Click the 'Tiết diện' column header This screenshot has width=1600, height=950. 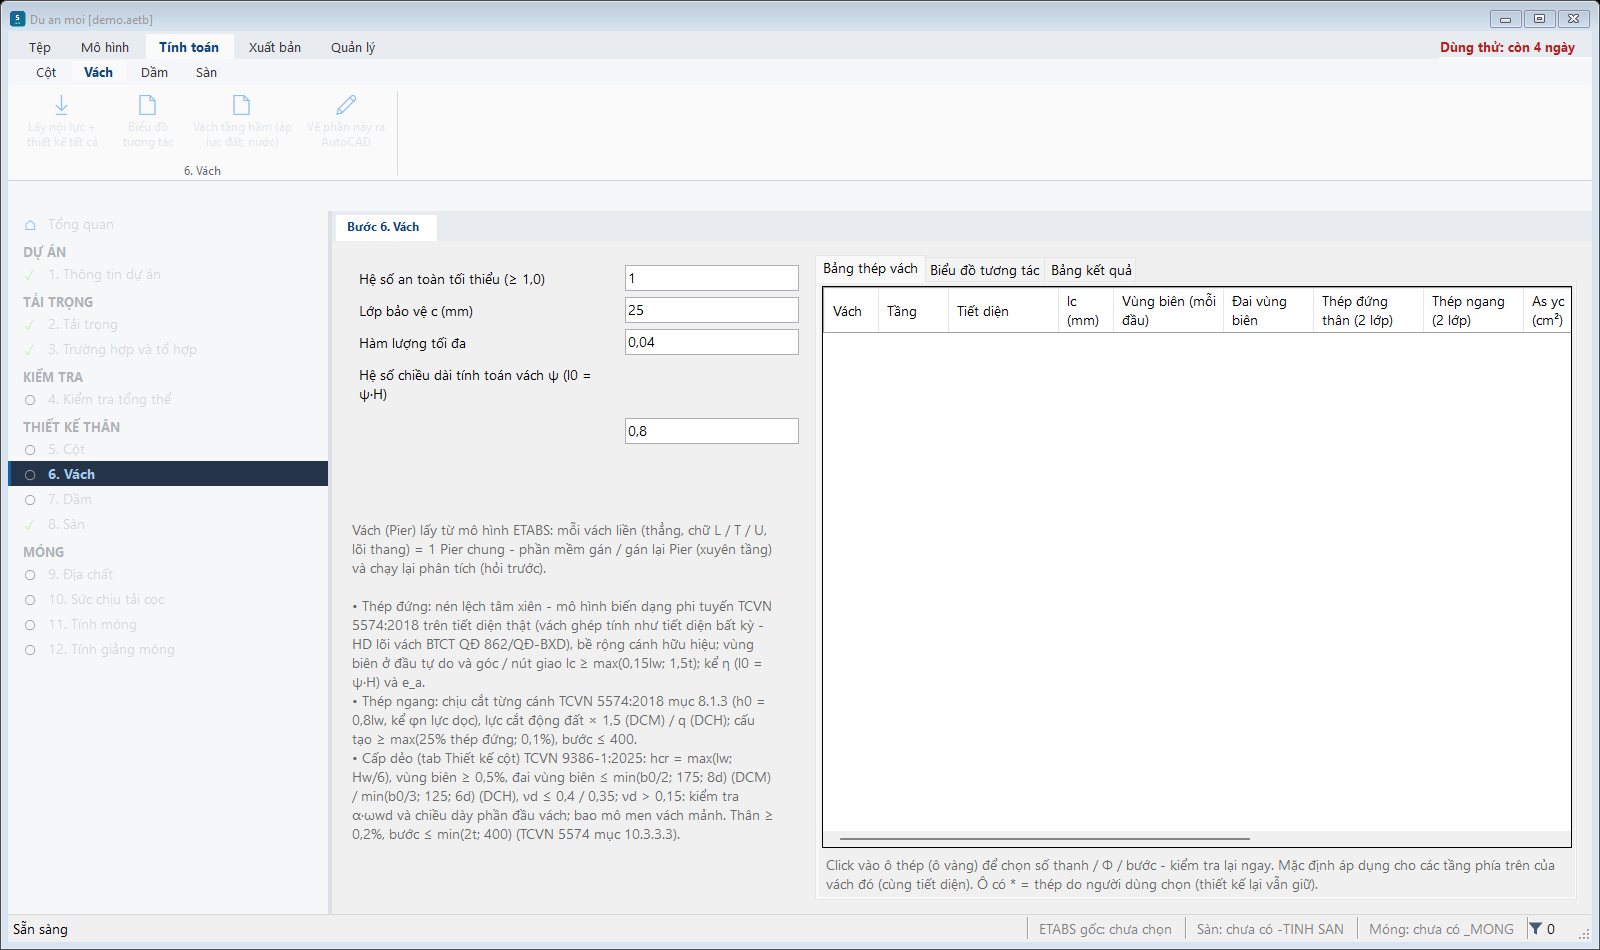[x=1002, y=311]
